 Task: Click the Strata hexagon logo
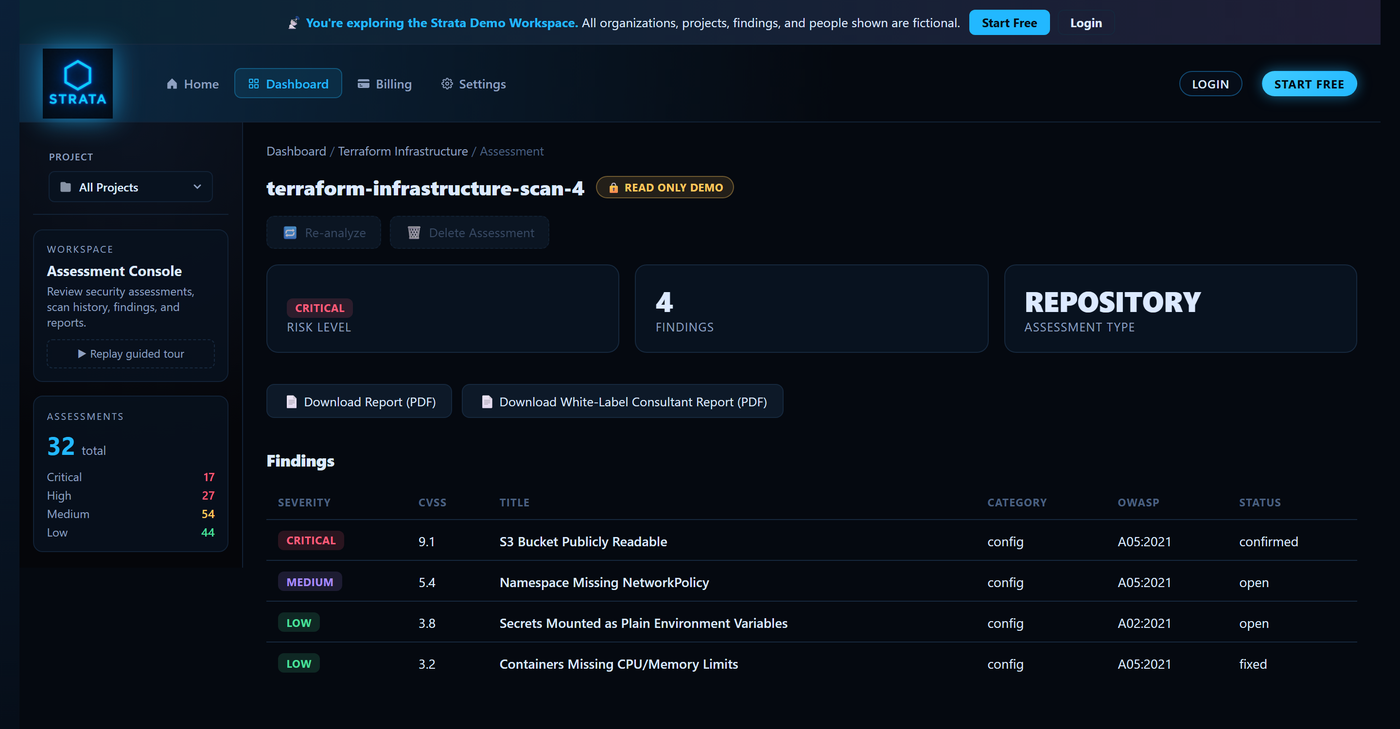(x=78, y=84)
